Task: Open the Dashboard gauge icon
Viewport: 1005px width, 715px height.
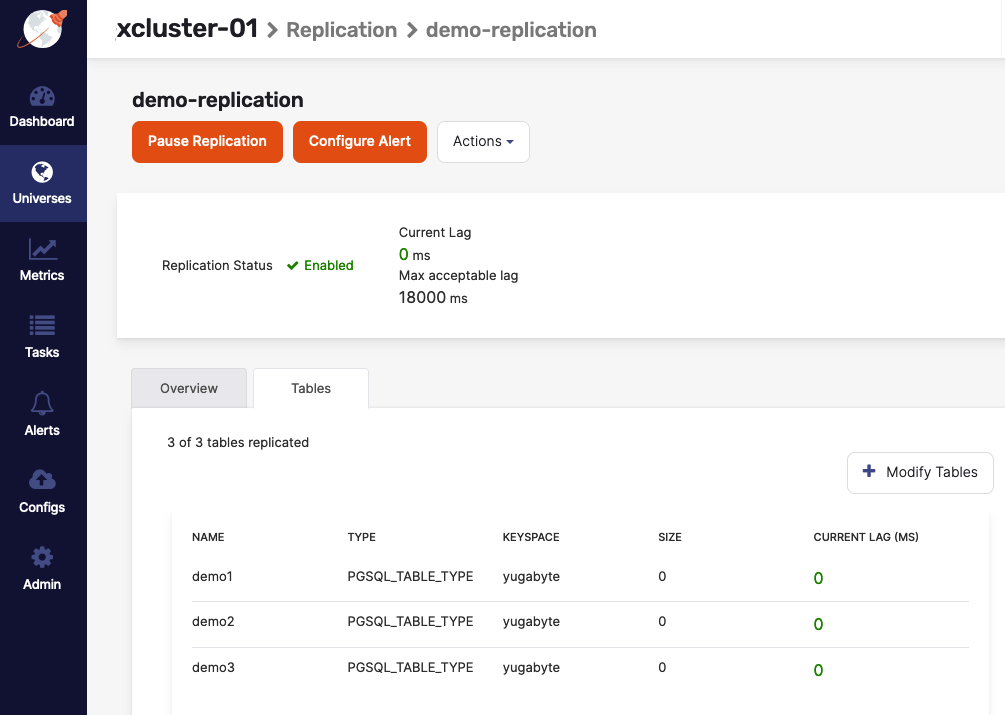Action: (42, 97)
